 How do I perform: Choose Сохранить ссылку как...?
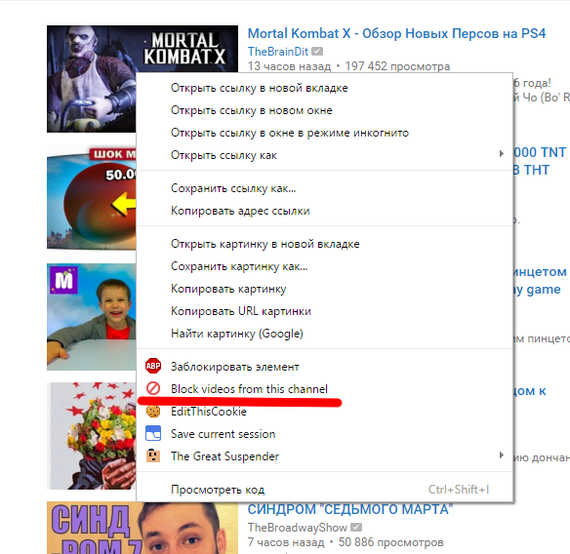click(325, 188)
